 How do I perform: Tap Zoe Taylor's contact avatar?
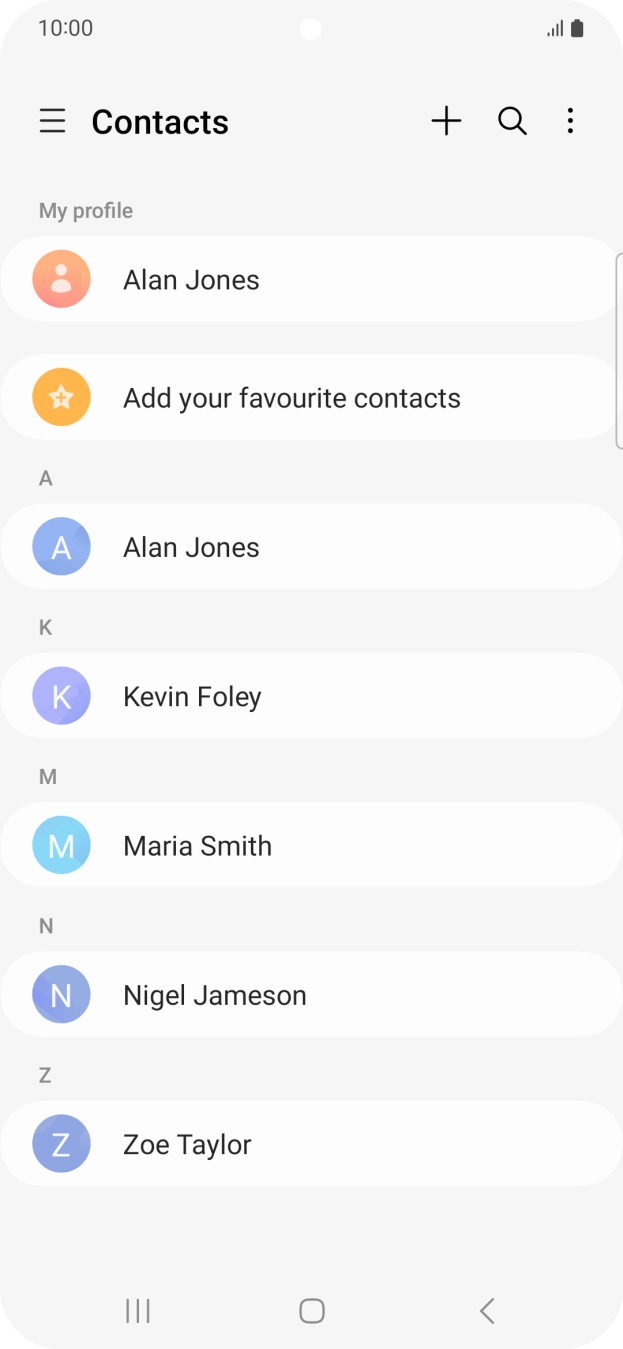pyautogui.click(x=60, y=1143)
